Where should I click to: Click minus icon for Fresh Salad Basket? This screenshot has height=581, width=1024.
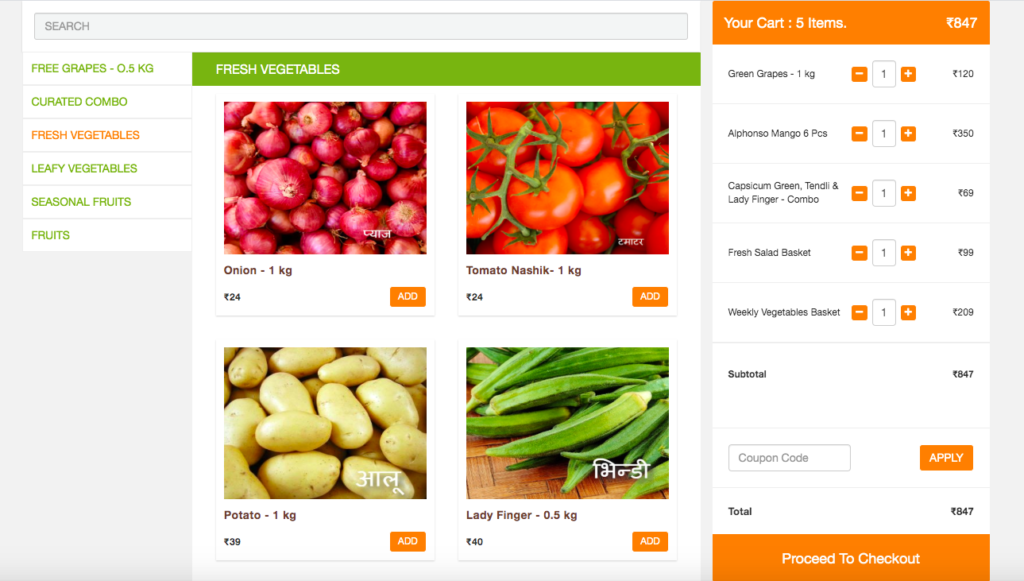pyautogui.click(x=859, y=253)
